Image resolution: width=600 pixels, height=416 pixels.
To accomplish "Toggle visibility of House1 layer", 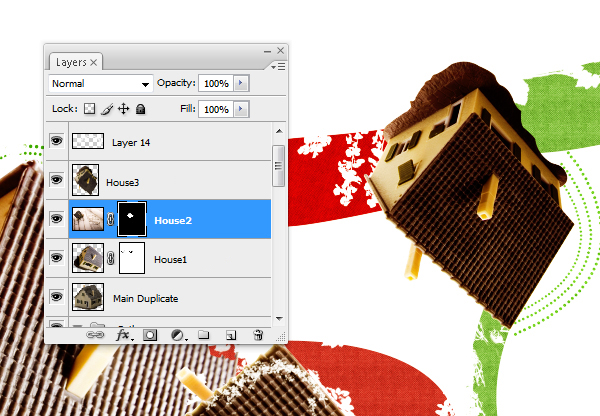I will pyautogui.click(x=57, y=258).
